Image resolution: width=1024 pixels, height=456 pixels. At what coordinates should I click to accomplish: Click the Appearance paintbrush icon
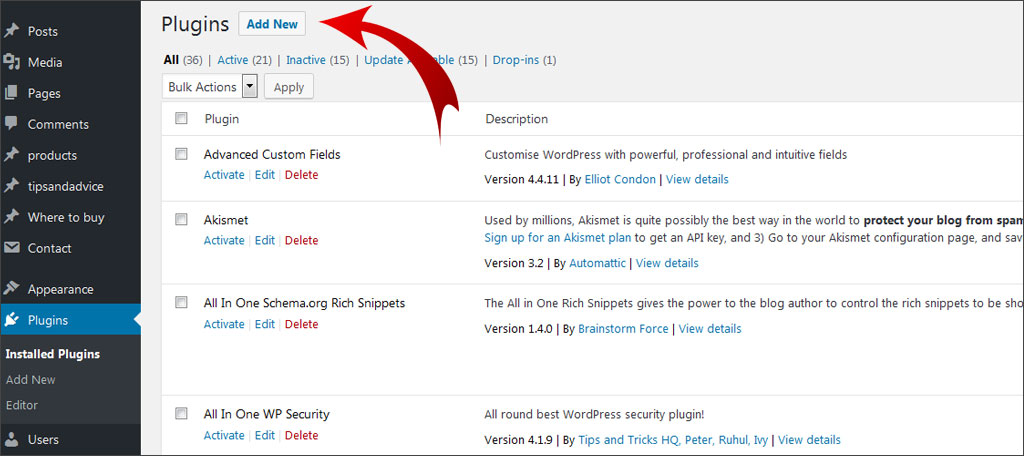click(x=12, y=289)
